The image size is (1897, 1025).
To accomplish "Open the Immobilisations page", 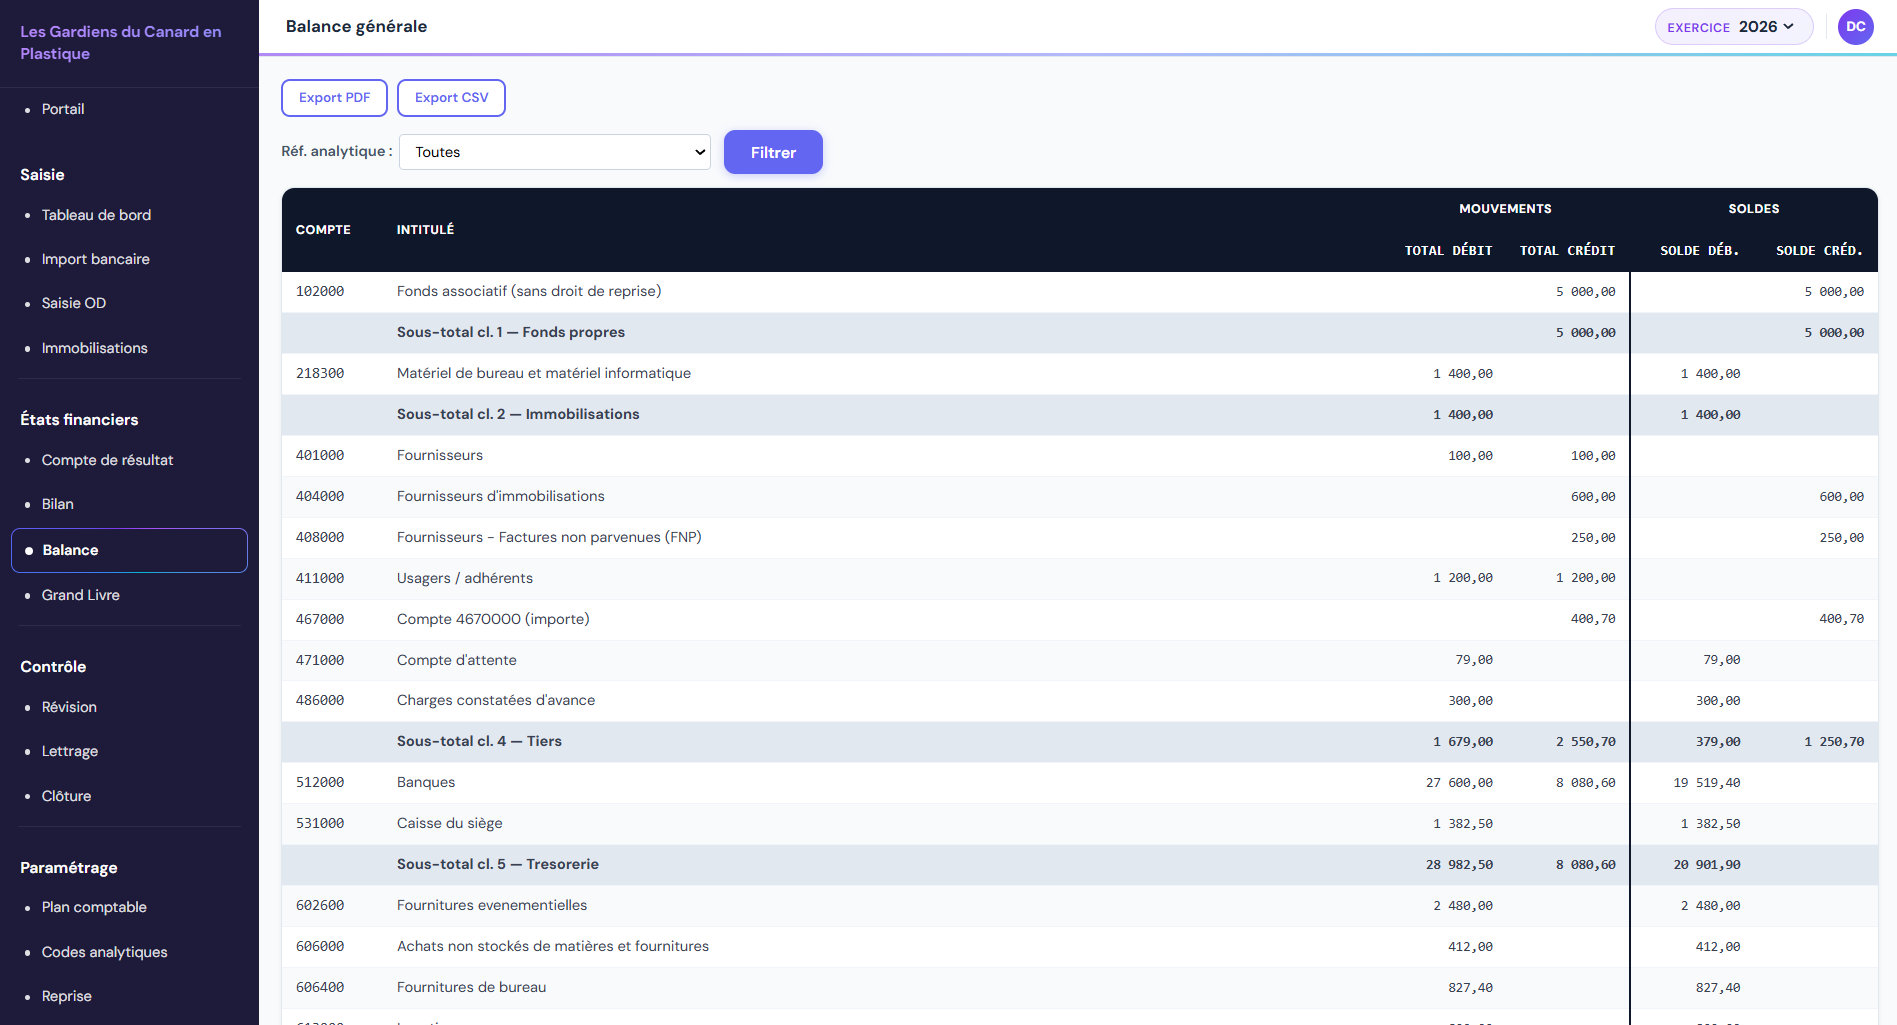I will pyautogui.click(x=94, y=347).
